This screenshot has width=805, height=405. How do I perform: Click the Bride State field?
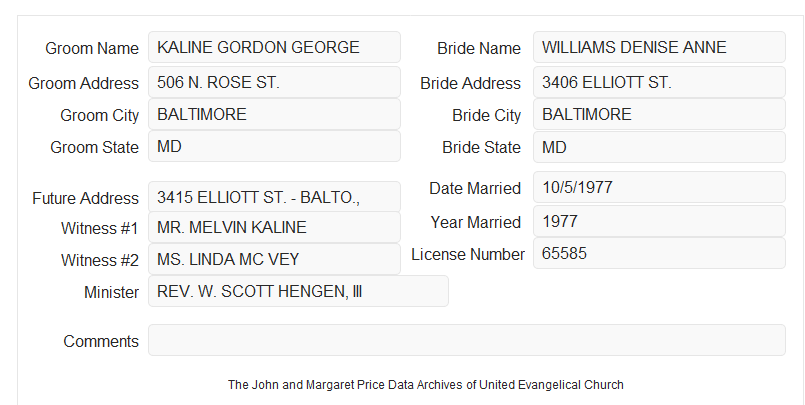click(659, 147)
